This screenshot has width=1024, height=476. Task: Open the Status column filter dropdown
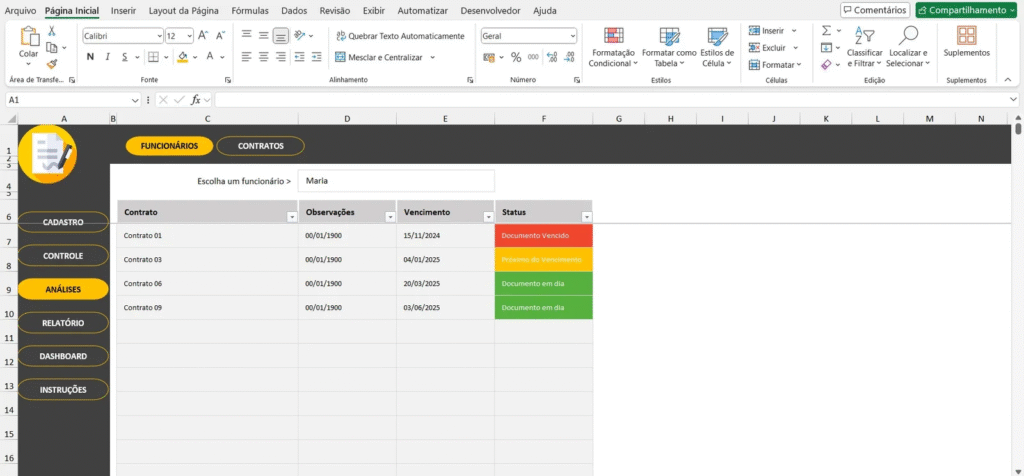point(586,216)
